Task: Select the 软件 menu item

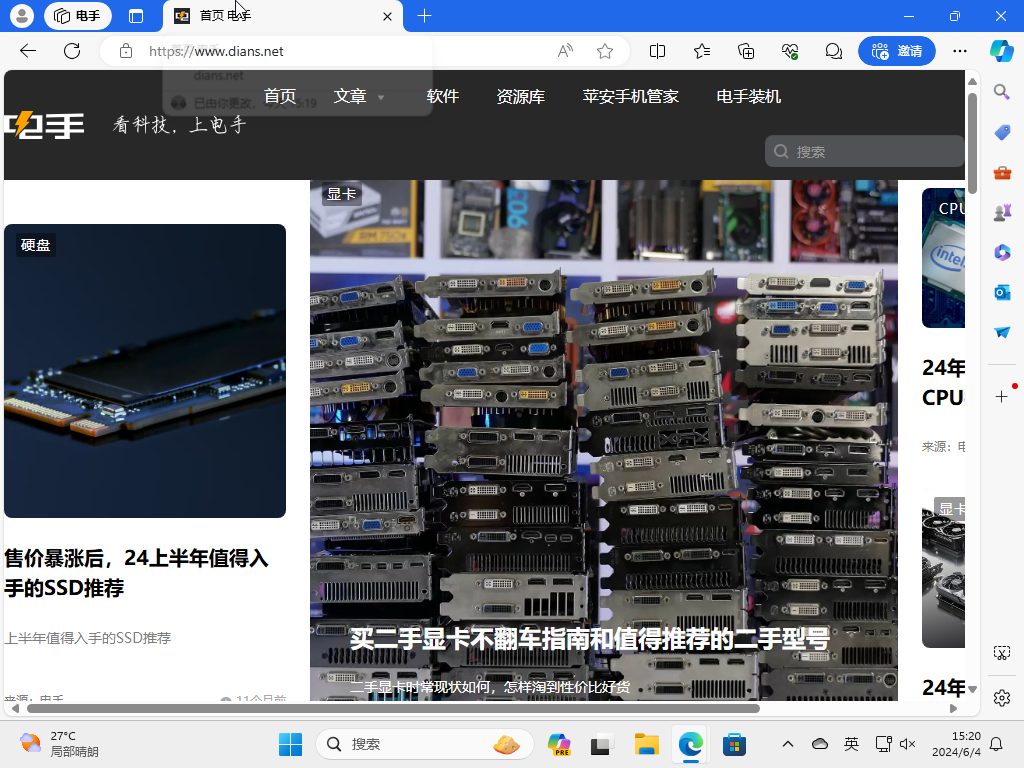Action: (x=443, y=96)
